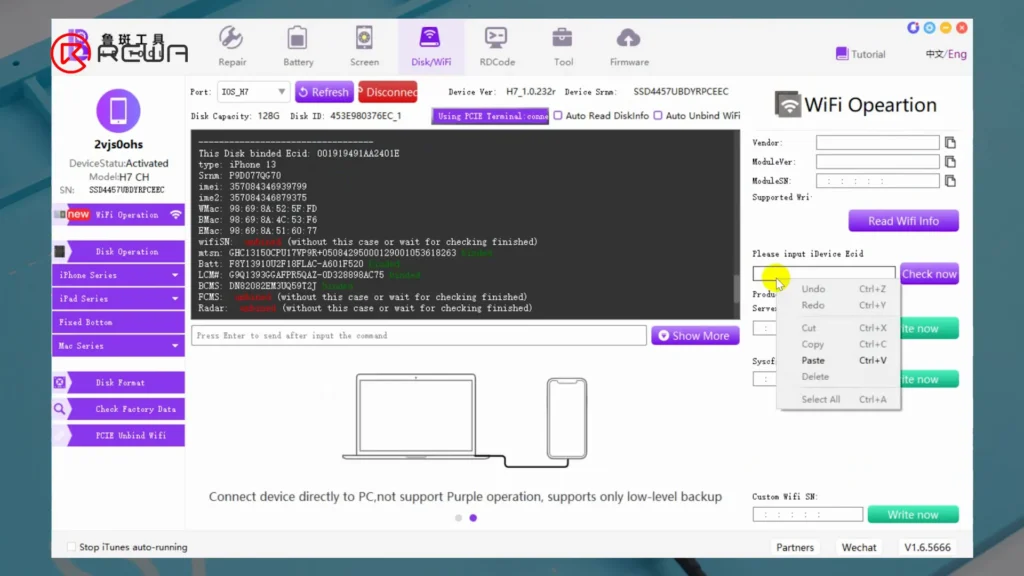The image size is (1024, 576).
Task: Switch to the Screen tab
Action: tap(364, 46)
